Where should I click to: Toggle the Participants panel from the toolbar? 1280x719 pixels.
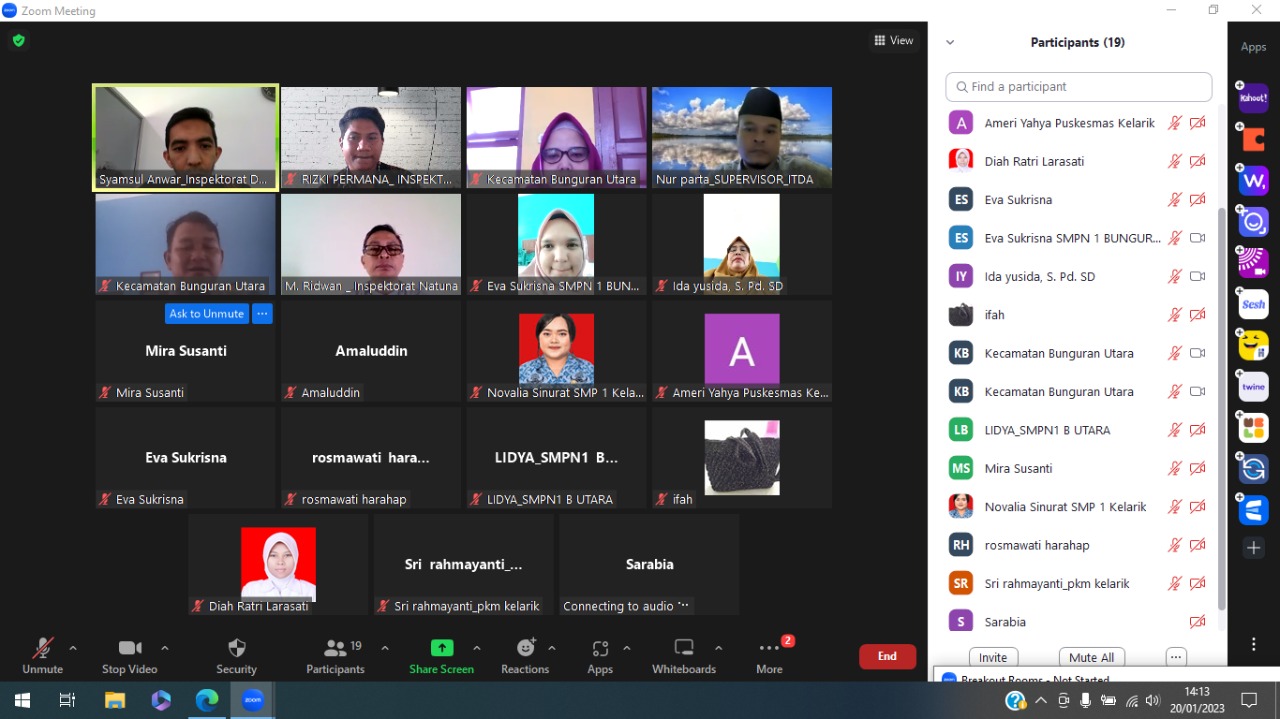[x=336, y=648]
